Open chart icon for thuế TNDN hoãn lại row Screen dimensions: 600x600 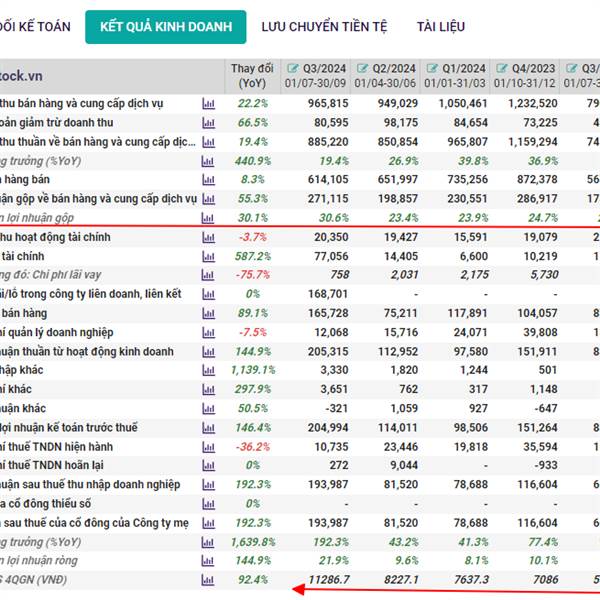click(x=208, y=466)
